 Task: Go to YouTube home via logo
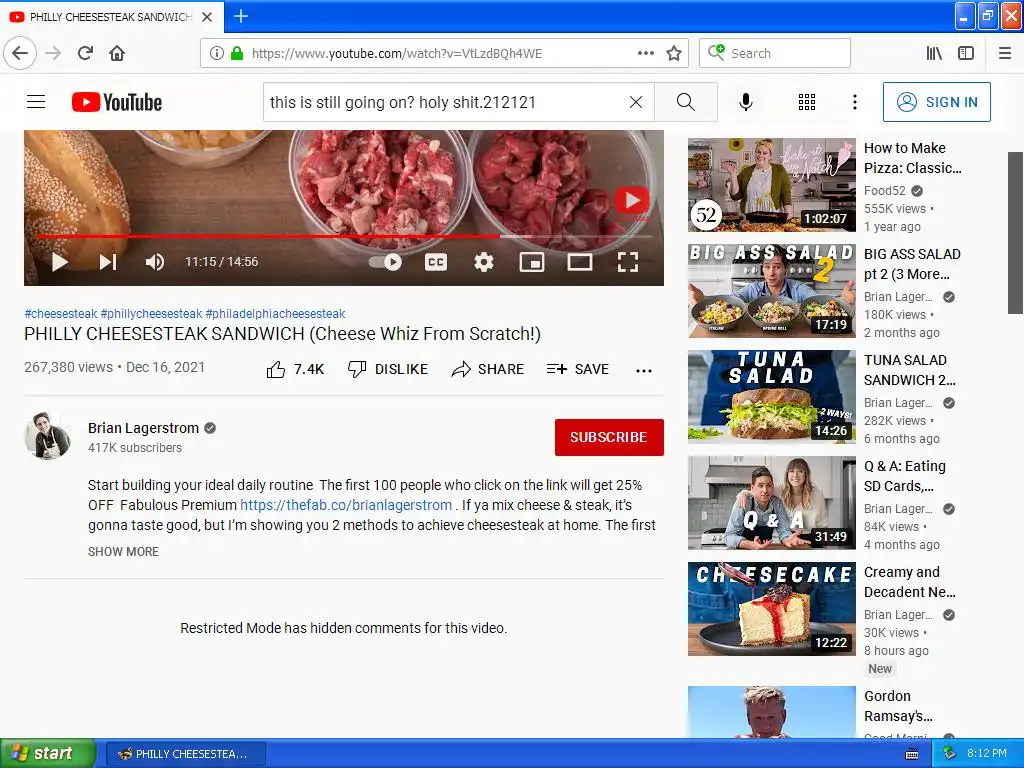117,102
